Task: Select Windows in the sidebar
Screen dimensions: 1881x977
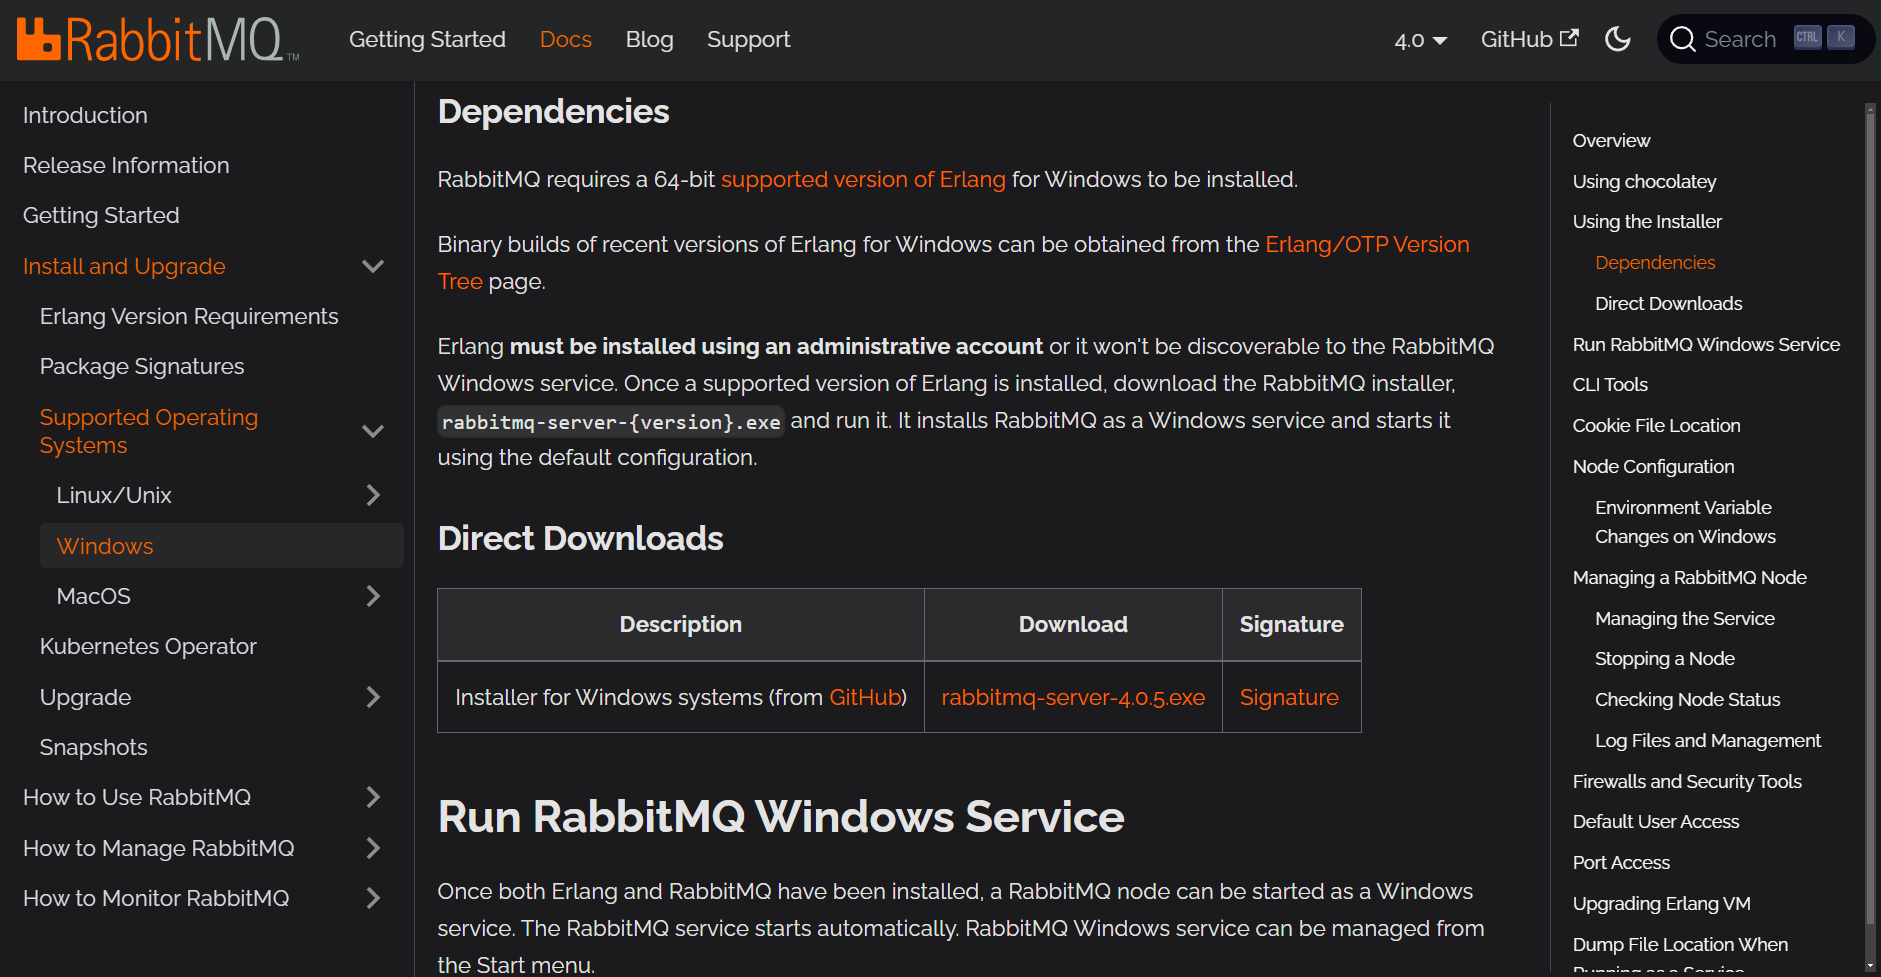Action: point(222,546)
